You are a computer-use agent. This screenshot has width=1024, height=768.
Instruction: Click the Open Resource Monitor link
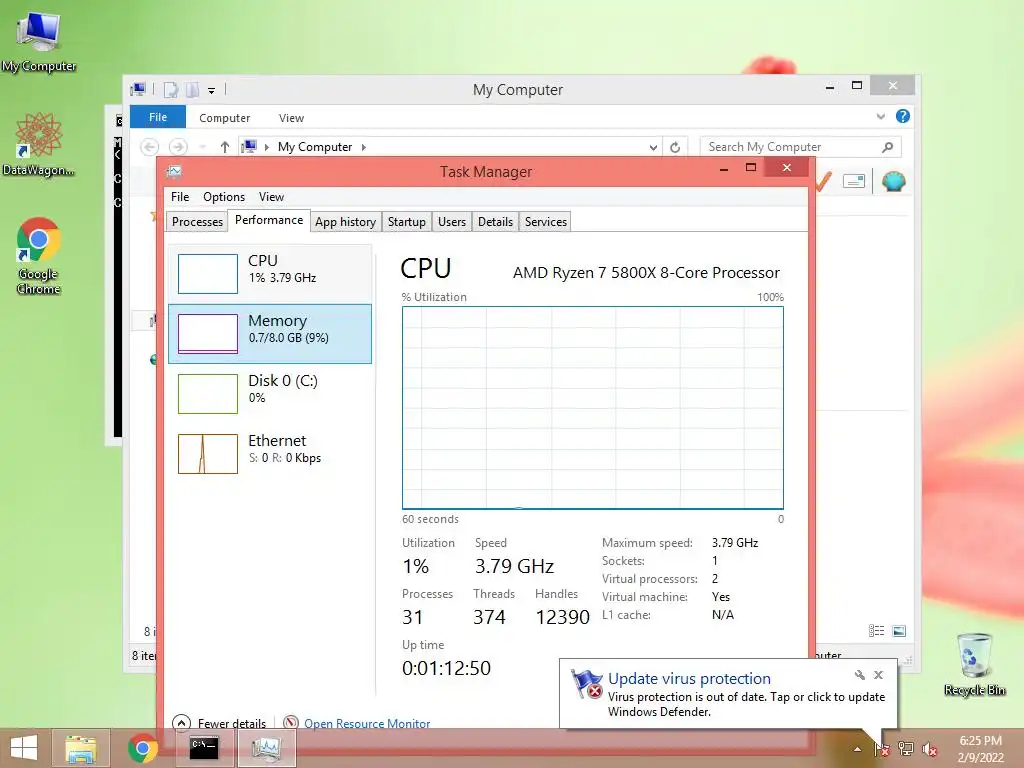click(367, 724)
